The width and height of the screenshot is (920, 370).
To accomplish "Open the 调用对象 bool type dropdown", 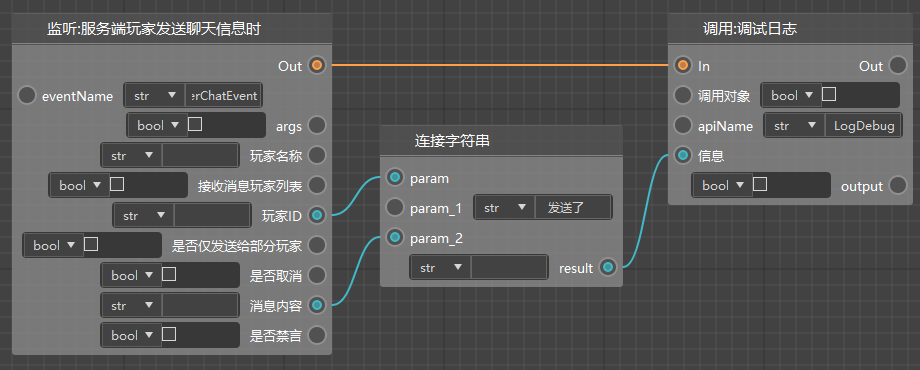I will point(792,95).
